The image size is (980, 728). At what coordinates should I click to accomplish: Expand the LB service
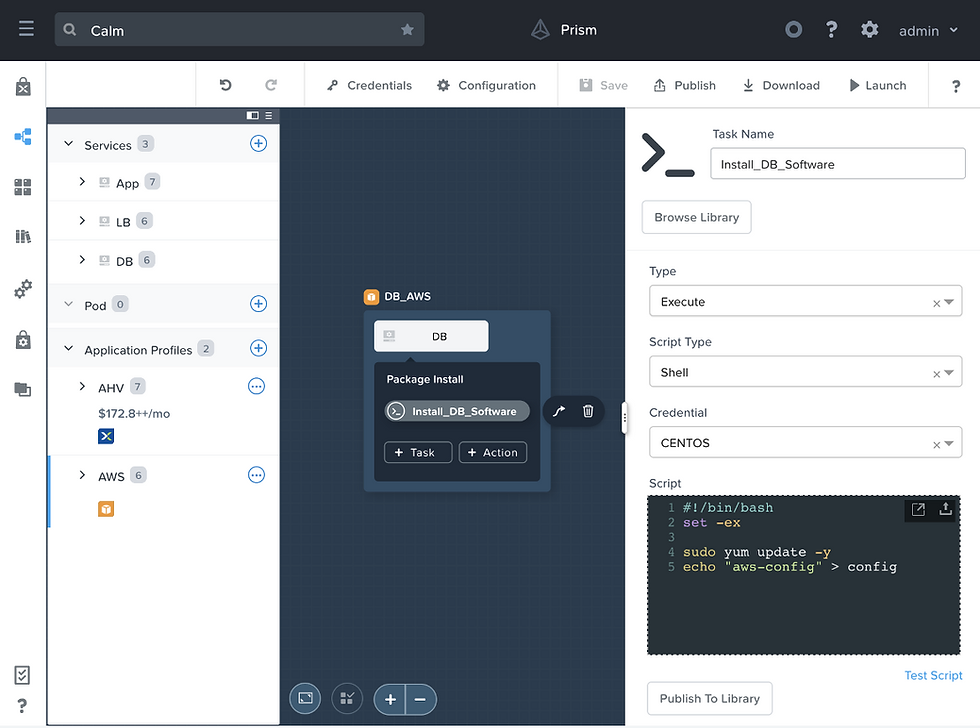pos(82,221)
